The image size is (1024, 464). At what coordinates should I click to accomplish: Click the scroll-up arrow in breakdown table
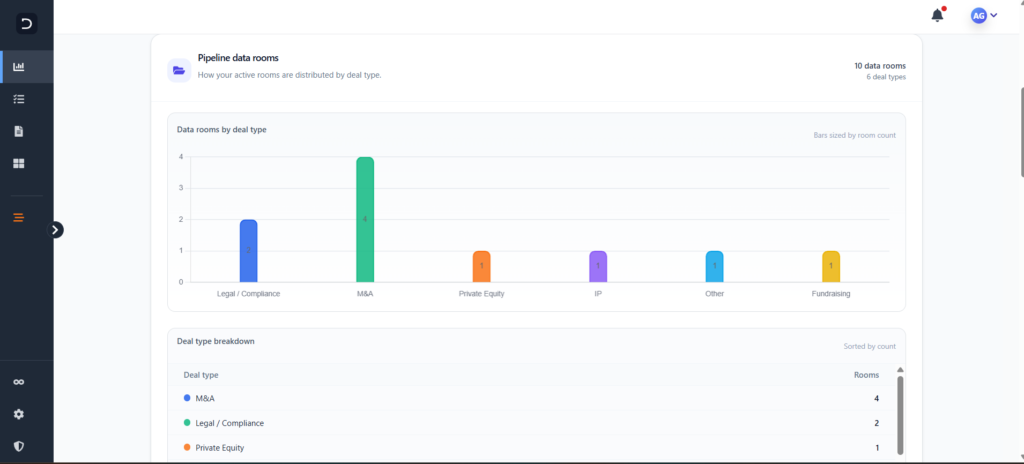[x=900, y=370]
